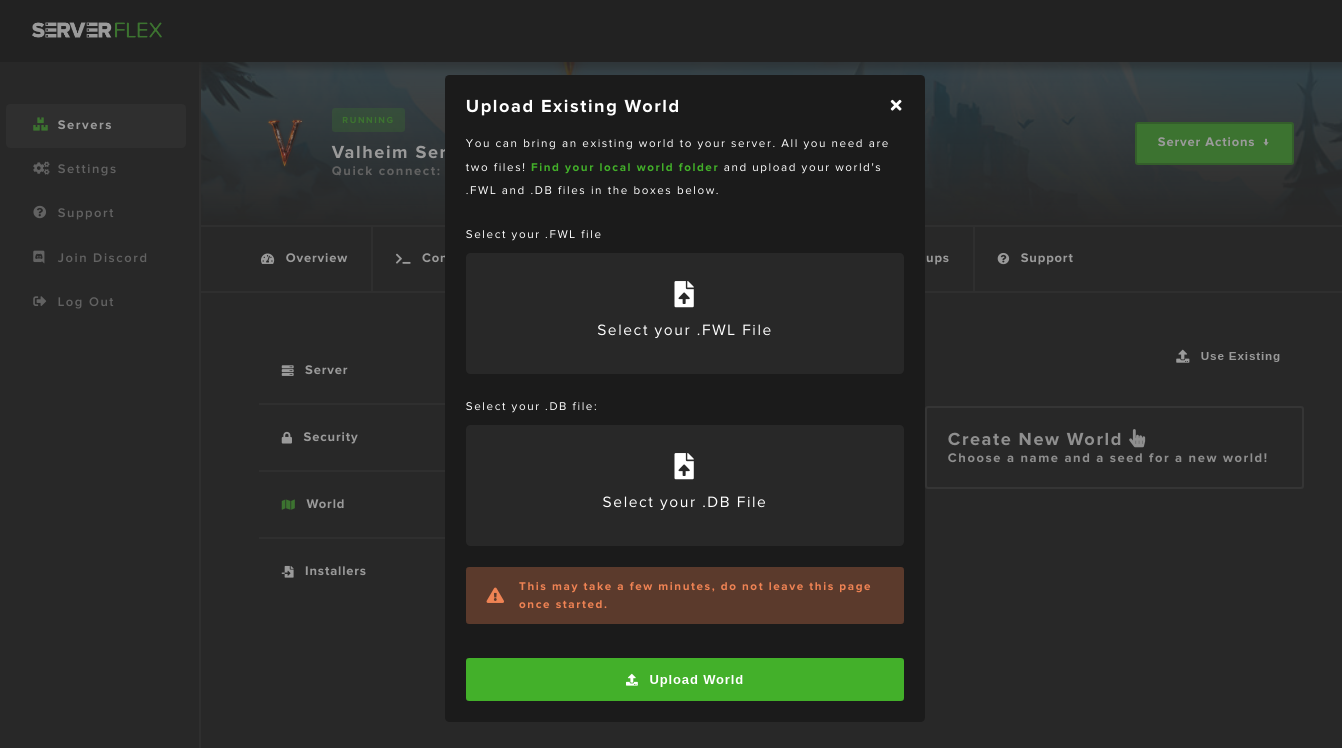This screenshot has height=748, width=1342.
Task: Close the Upload Existing World dialog
Action: pyautogui.click(x=896, y=105)
